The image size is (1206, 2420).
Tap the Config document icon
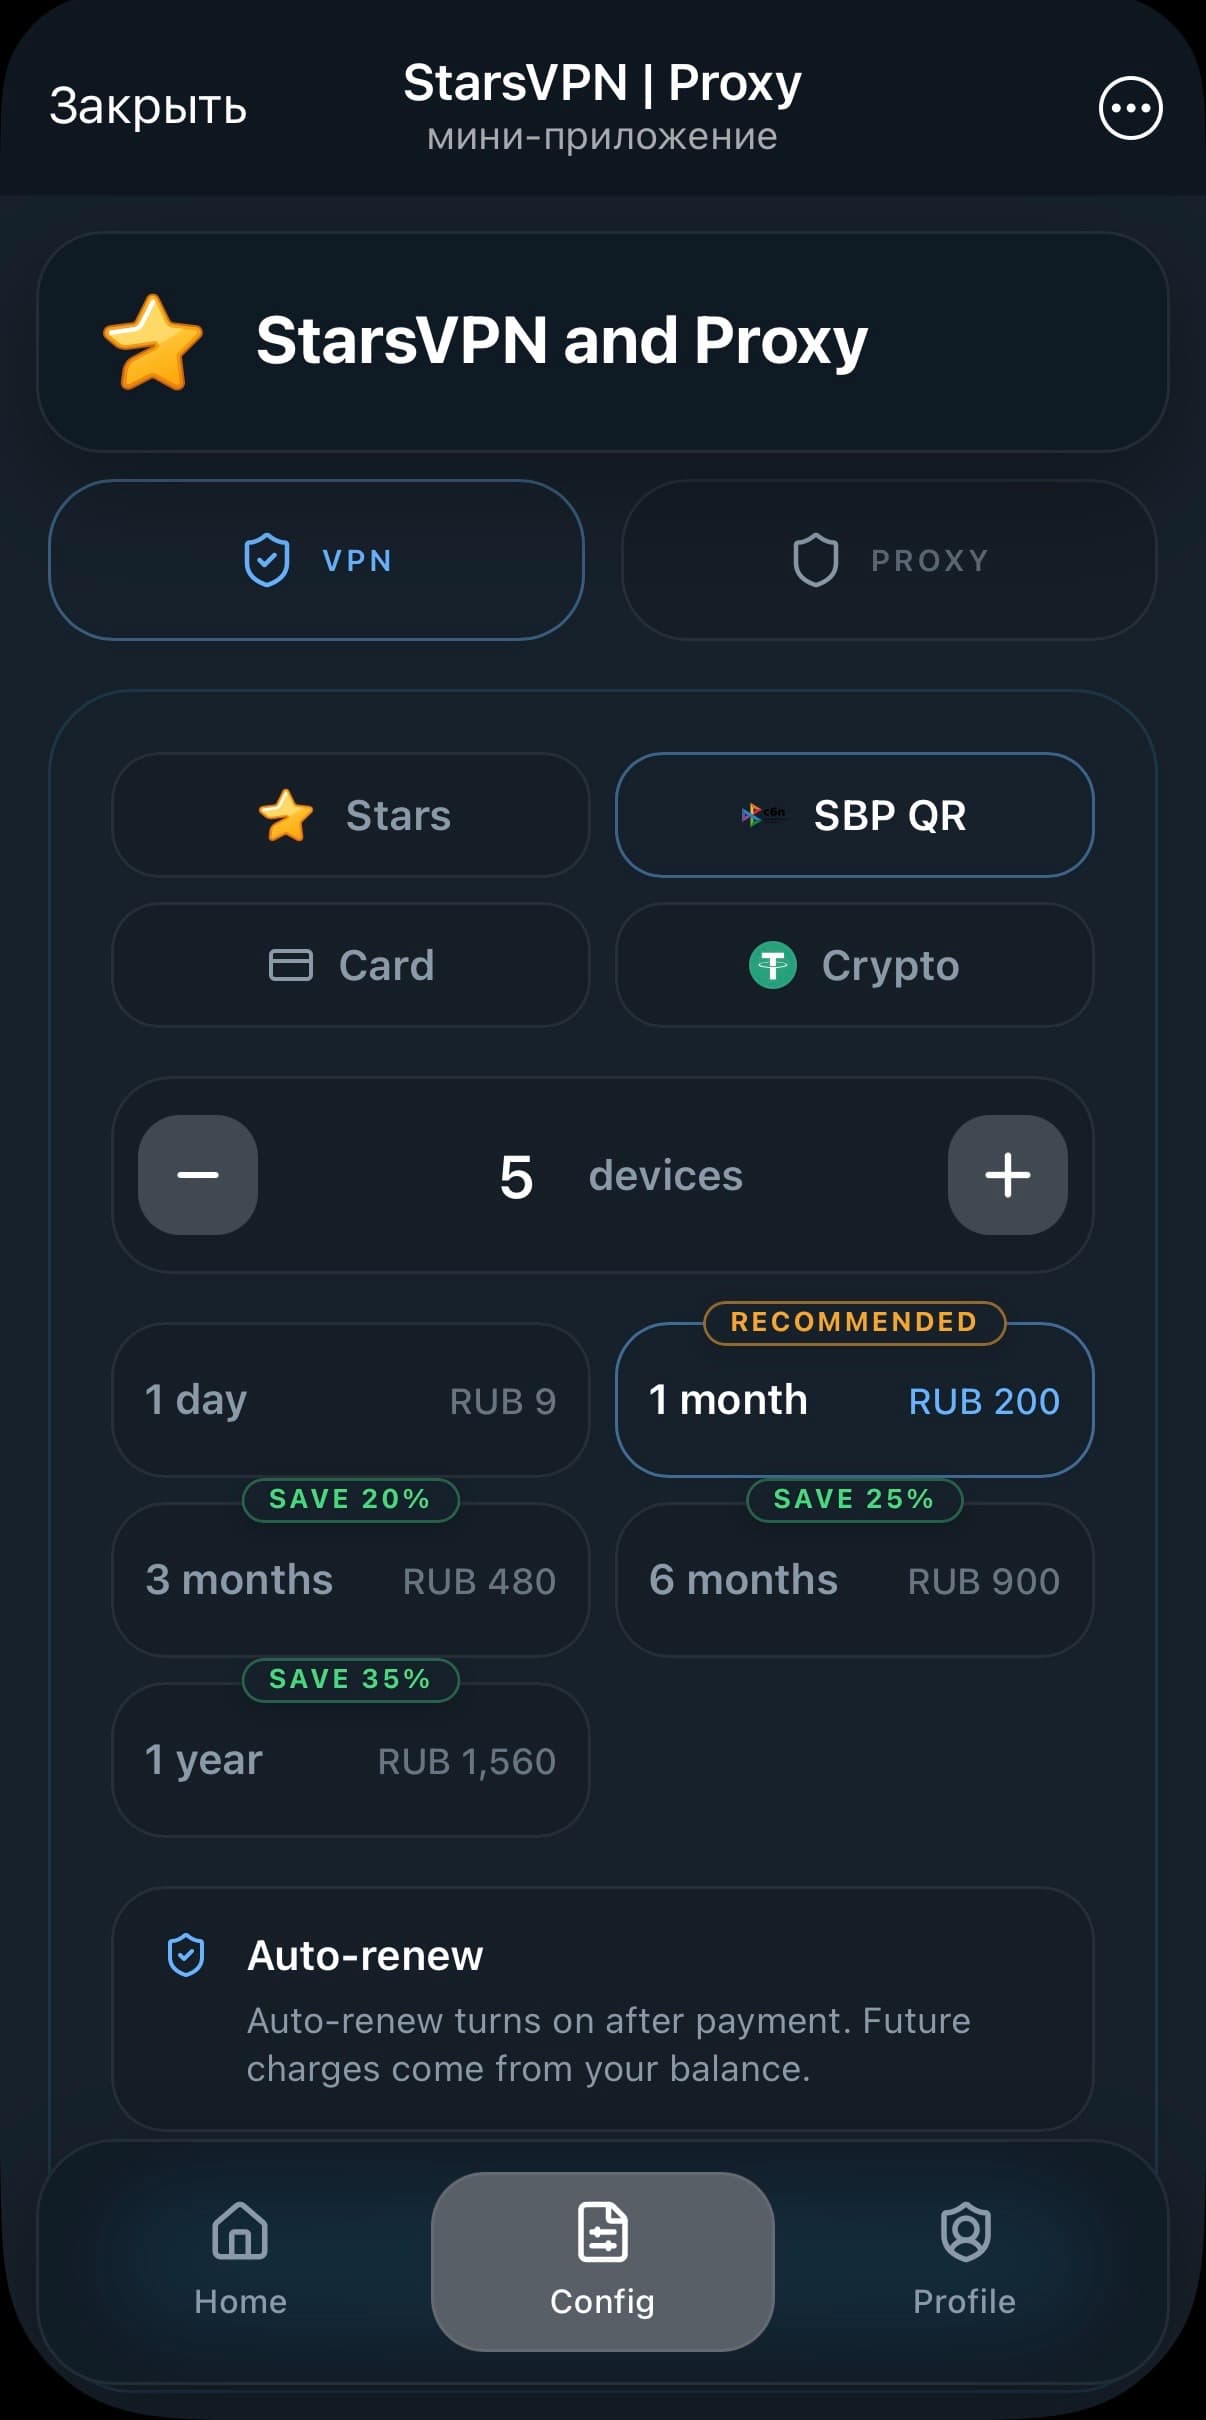(x=603, y=2230)
